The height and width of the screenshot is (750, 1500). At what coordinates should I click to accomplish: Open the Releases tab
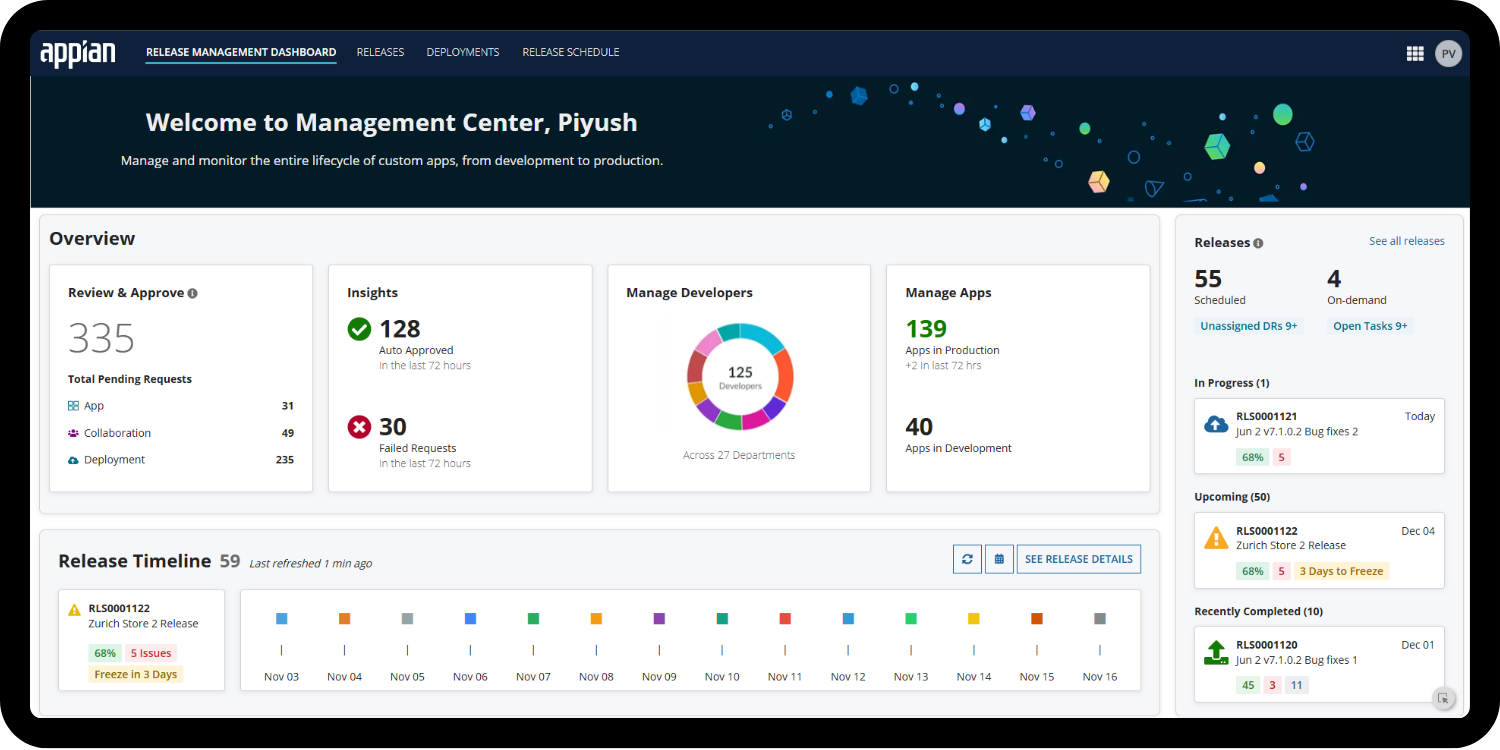(x=380, y=53)
